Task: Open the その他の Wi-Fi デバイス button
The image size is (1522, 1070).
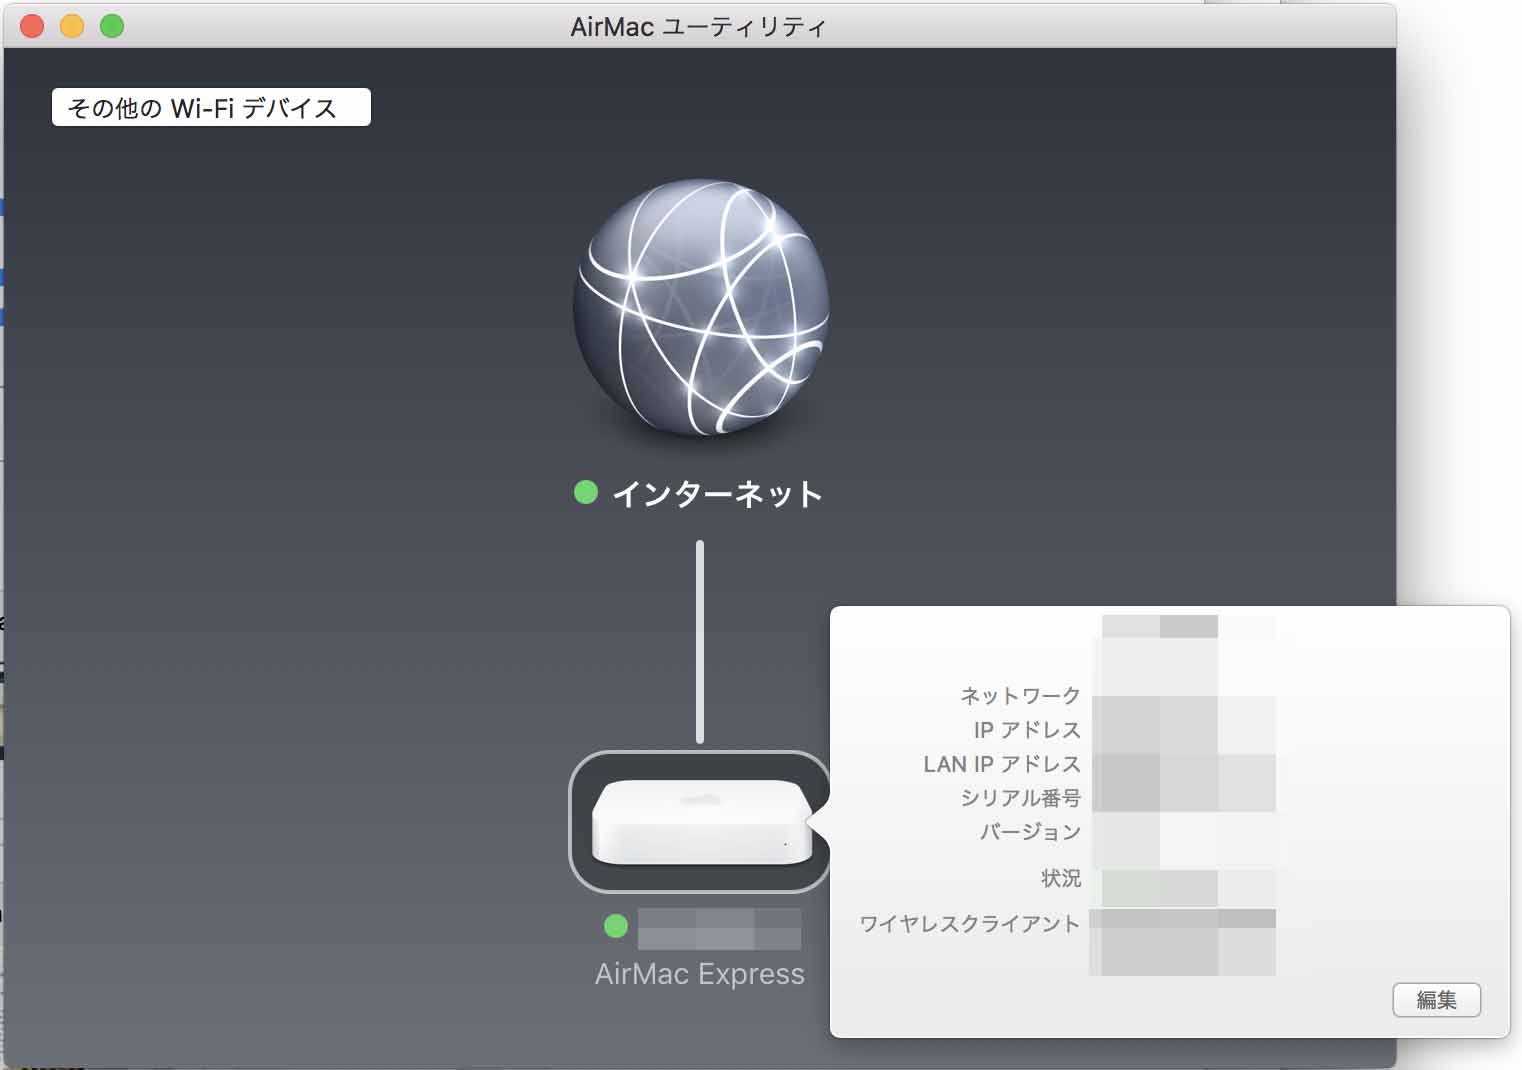Action: [x=211, y=107]
